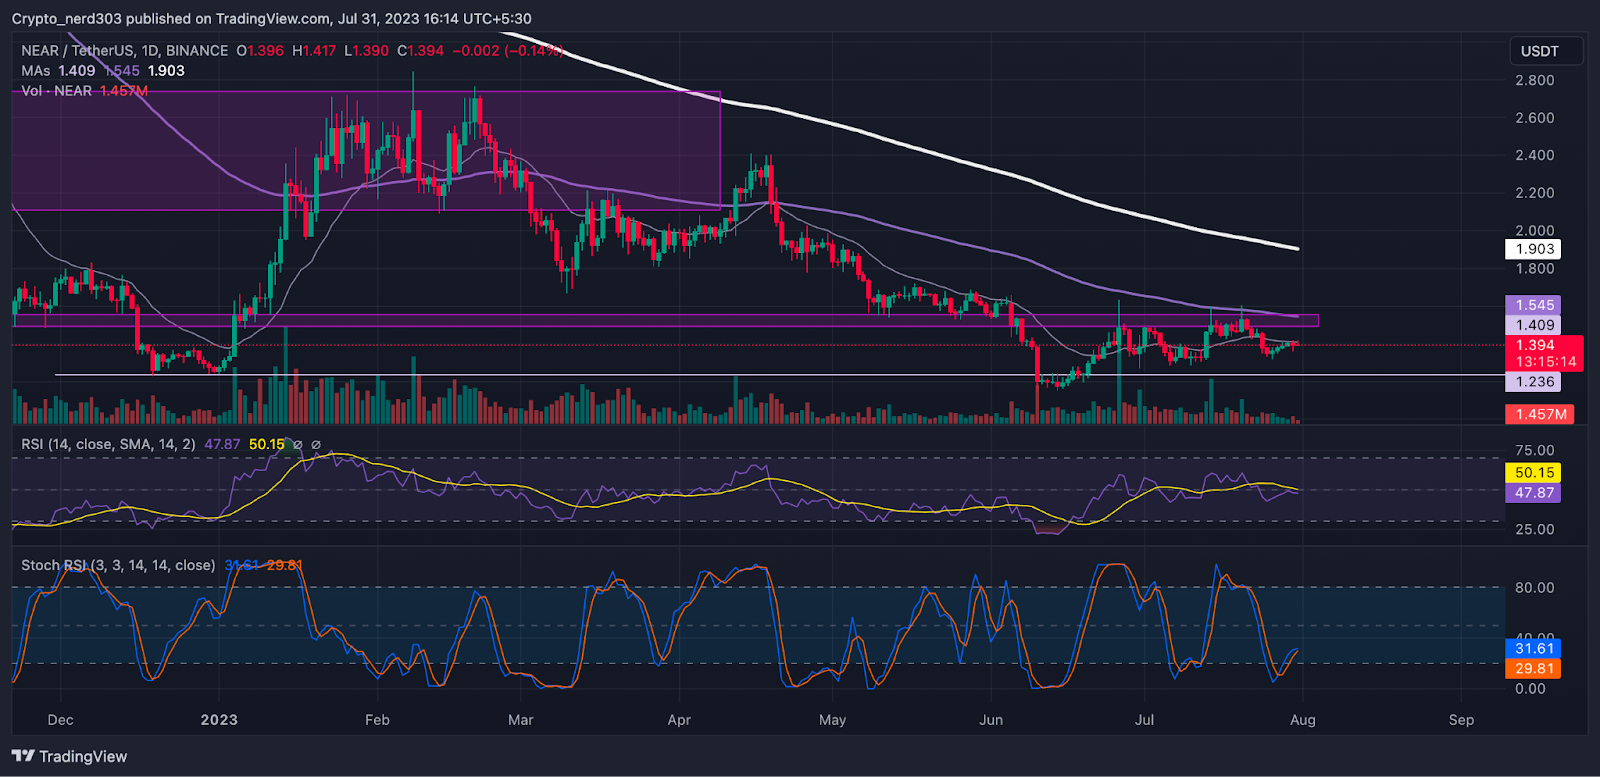Click the purple 1.545 price tag on axis
This screenshot has width=1600, height=777.
point(1534,305)
